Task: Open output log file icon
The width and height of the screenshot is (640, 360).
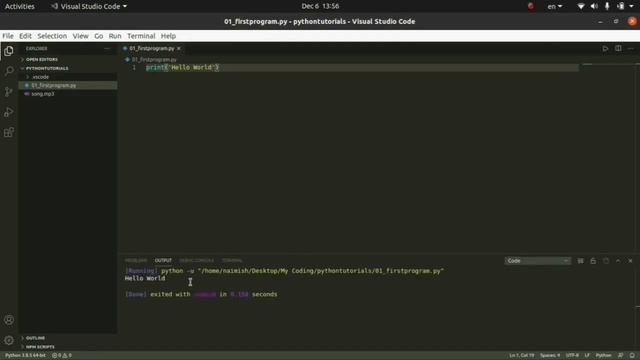Action: (606, 261)
